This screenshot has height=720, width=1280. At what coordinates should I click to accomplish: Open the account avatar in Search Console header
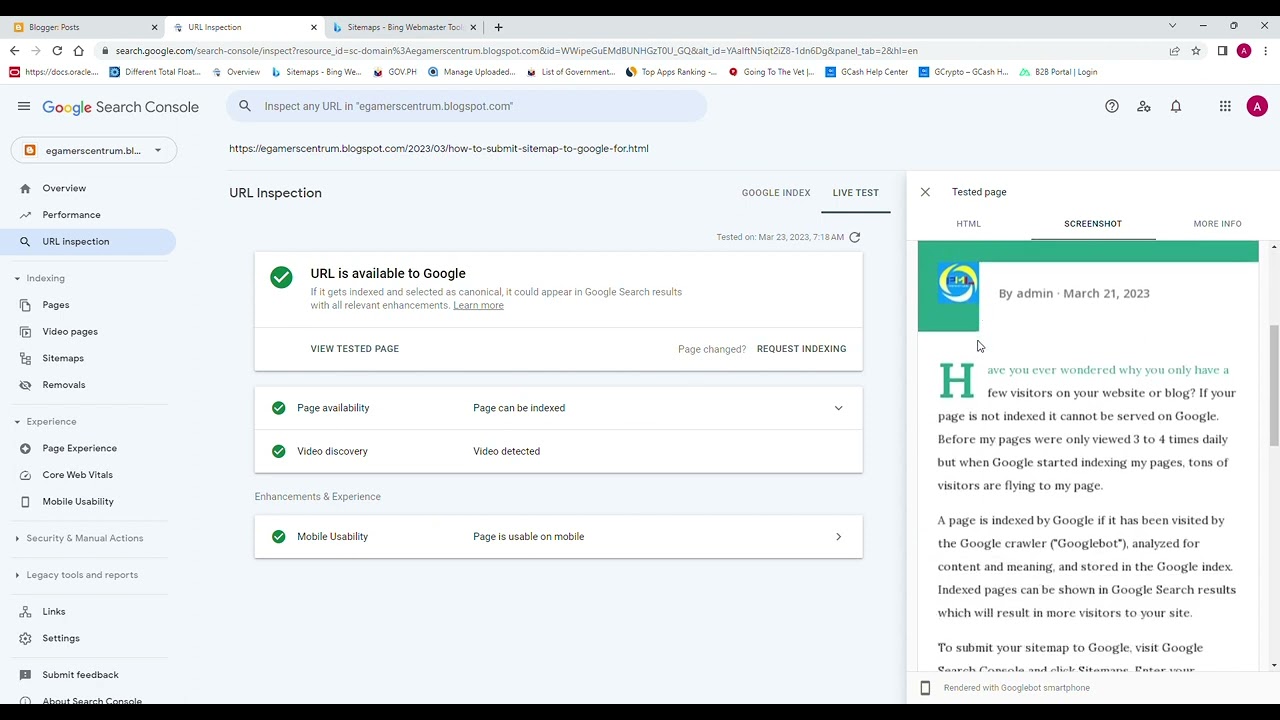tap(1257, 106)
